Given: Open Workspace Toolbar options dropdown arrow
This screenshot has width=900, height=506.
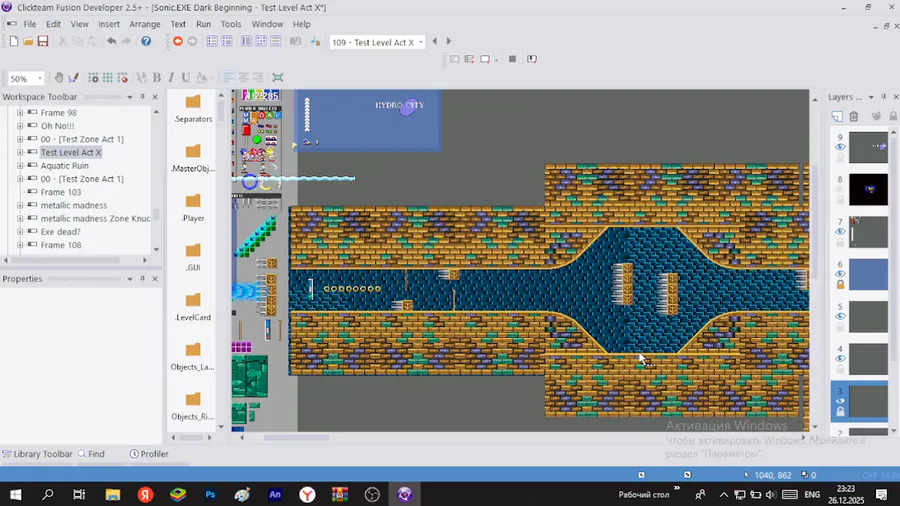Looking at the screenshot, I should pos(130,97).
